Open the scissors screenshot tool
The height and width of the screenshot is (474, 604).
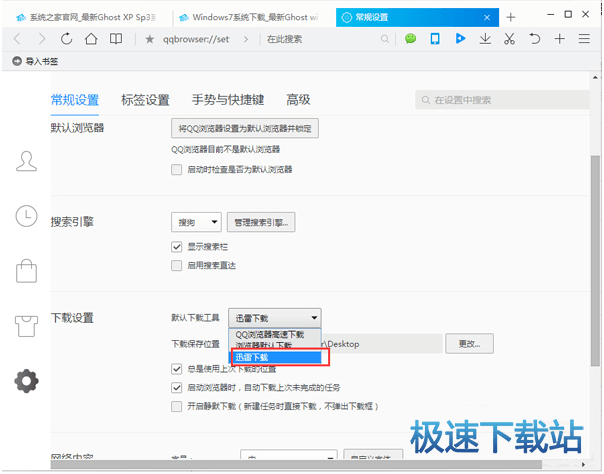point(509,39)
